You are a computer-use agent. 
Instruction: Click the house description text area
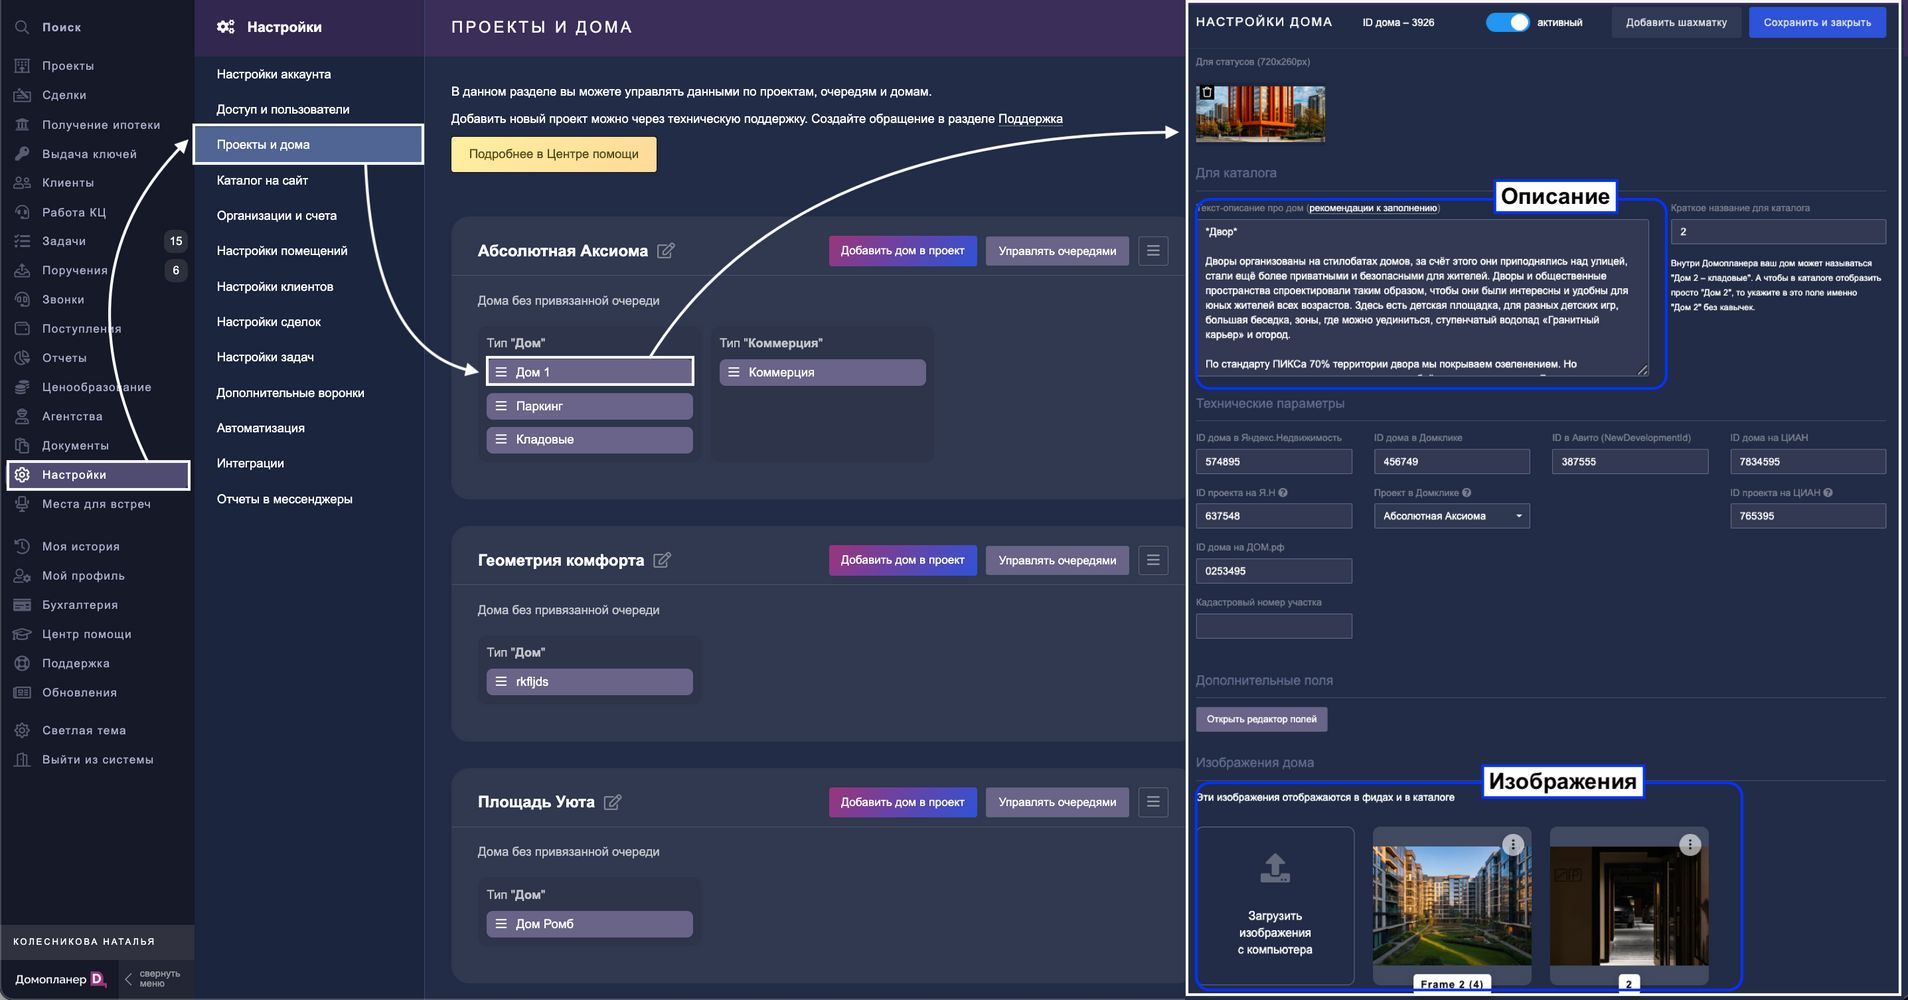point(1423,298)
